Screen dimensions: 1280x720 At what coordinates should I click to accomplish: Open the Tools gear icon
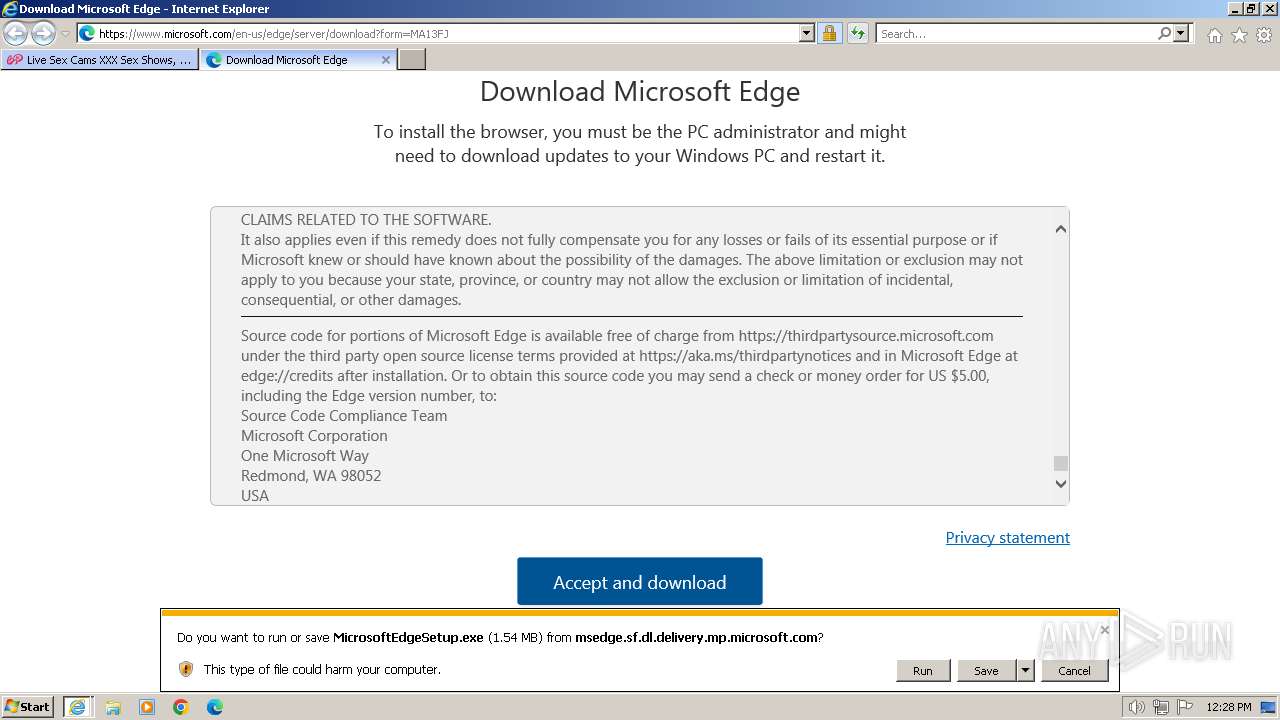point(1264,35)
